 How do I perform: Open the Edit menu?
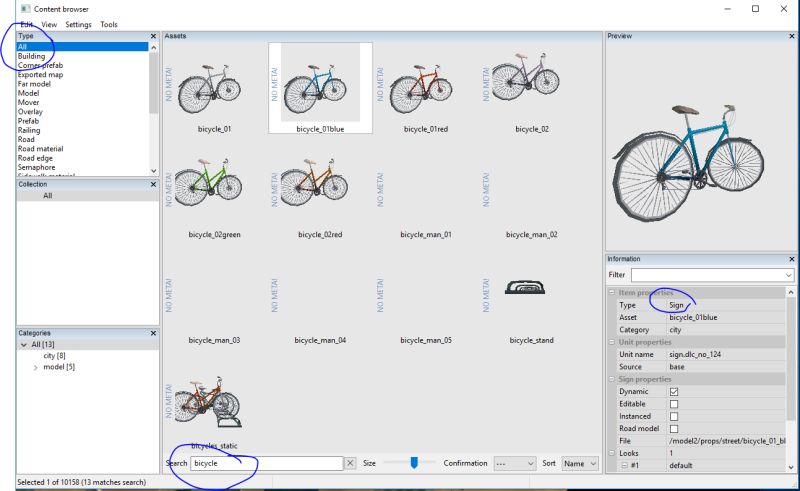(27, 24)
